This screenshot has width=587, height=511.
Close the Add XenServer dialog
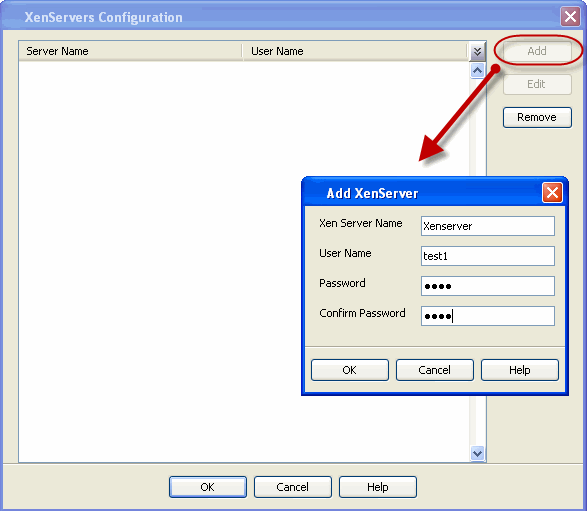(x=553, y=193)
